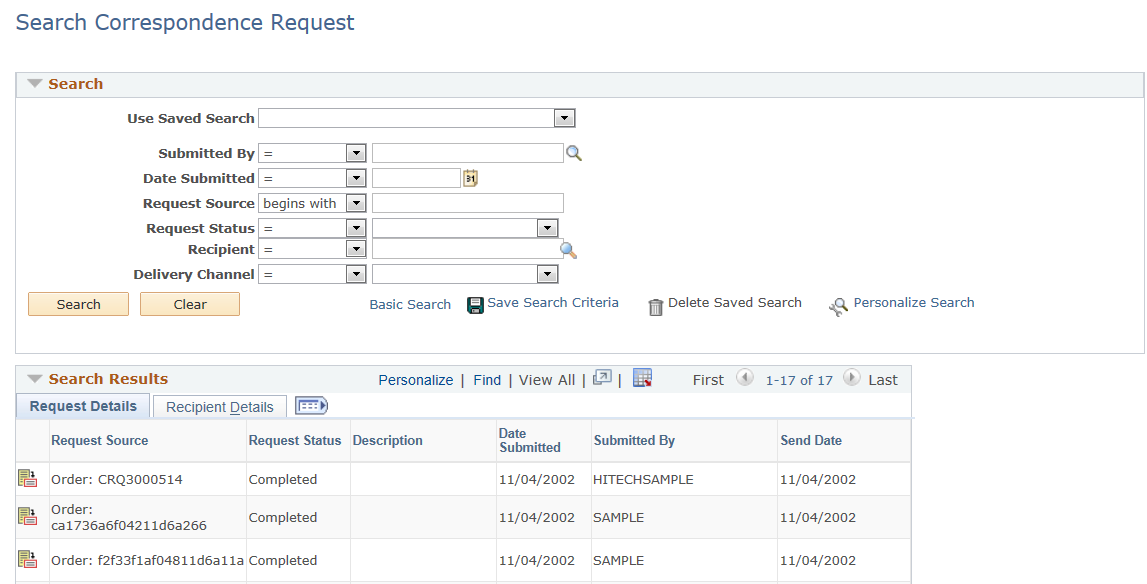The height and width of the screenshot is (584, 1147).
Task: Go to previous results page arrow
Action: point(745,378)
